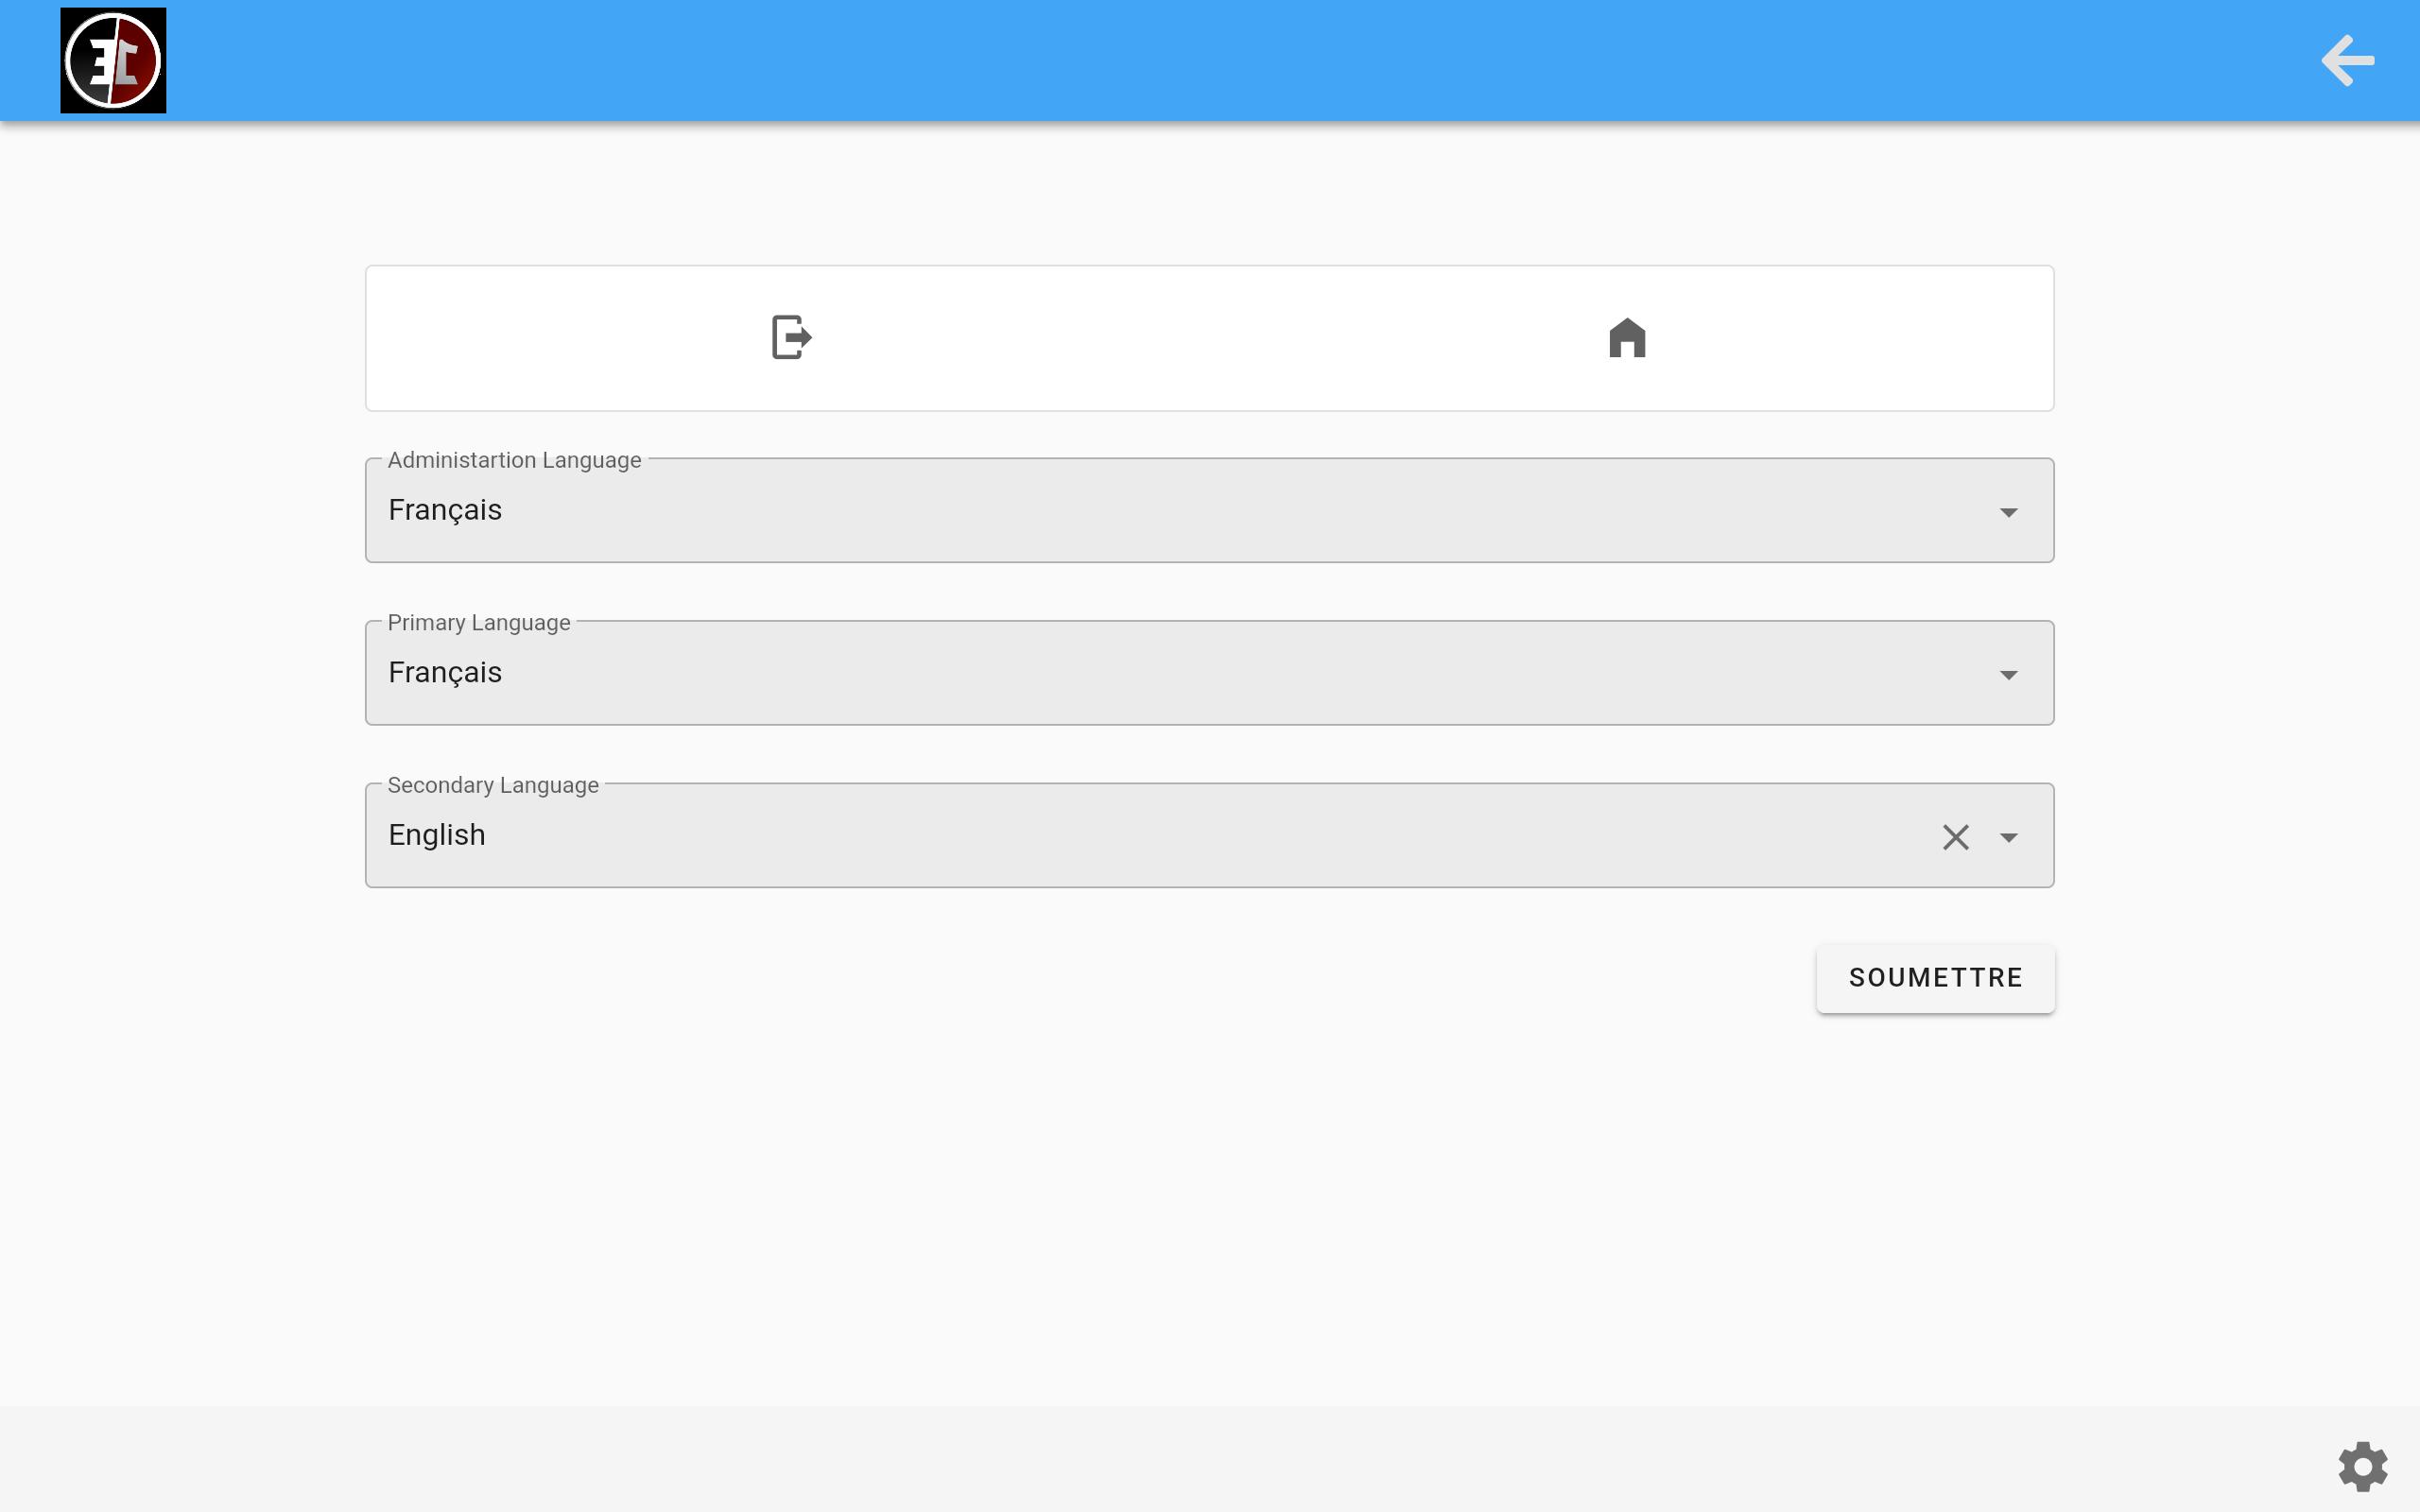Screen dimensions: 2420x1512
Task: Click the Secondary Language label text
Action: pyautogui.click(x=492, y=785)
